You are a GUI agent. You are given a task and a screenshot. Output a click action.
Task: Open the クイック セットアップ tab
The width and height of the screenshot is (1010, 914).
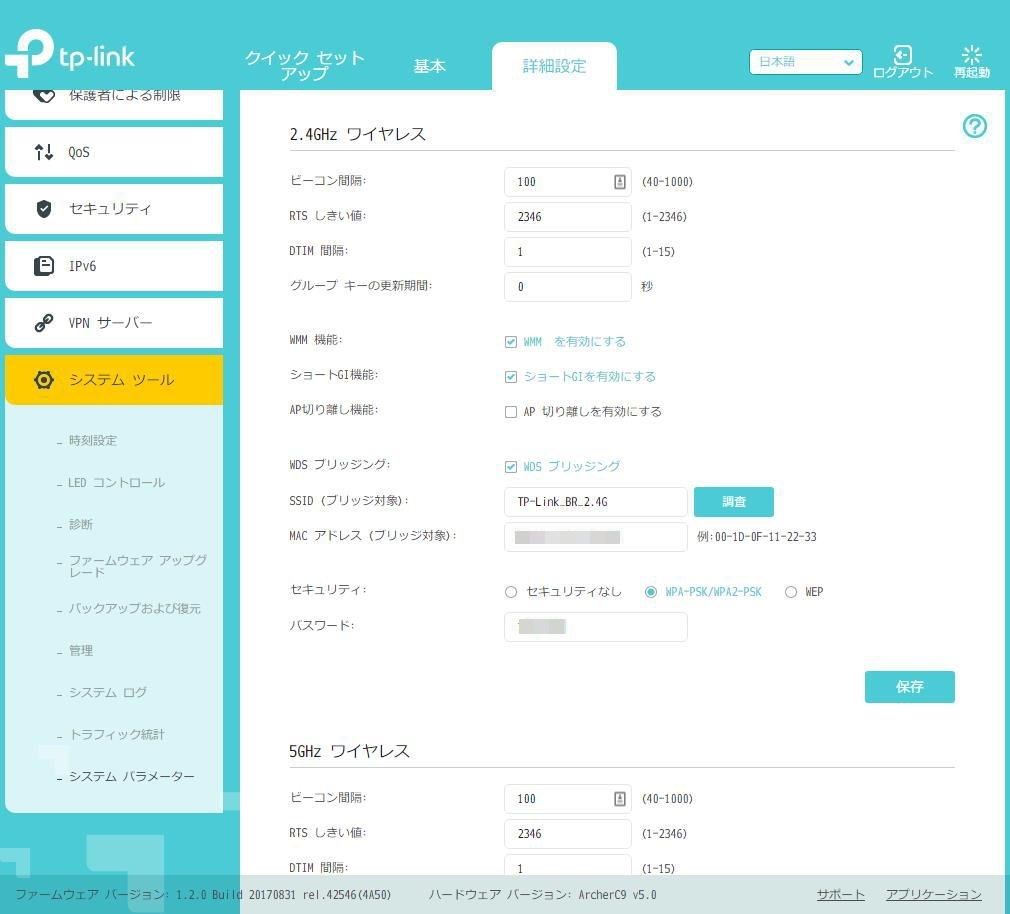[303, 66]
